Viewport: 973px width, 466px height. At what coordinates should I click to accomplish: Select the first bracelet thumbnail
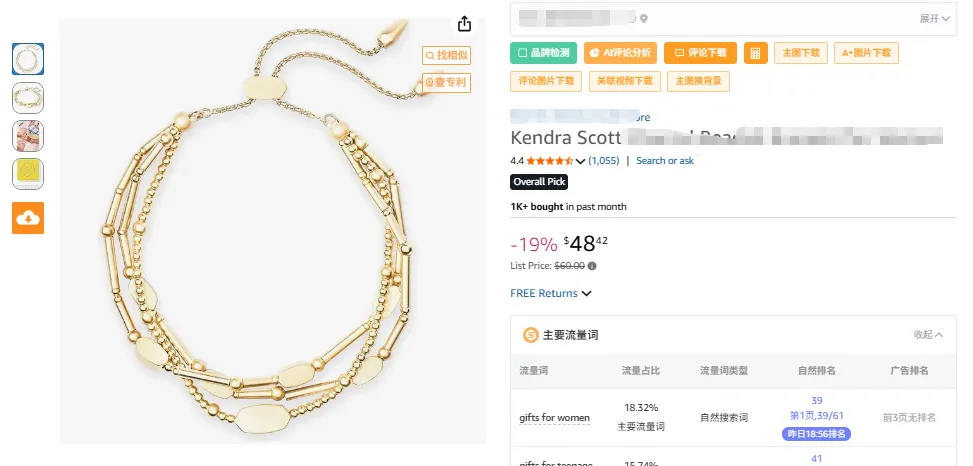28,59
